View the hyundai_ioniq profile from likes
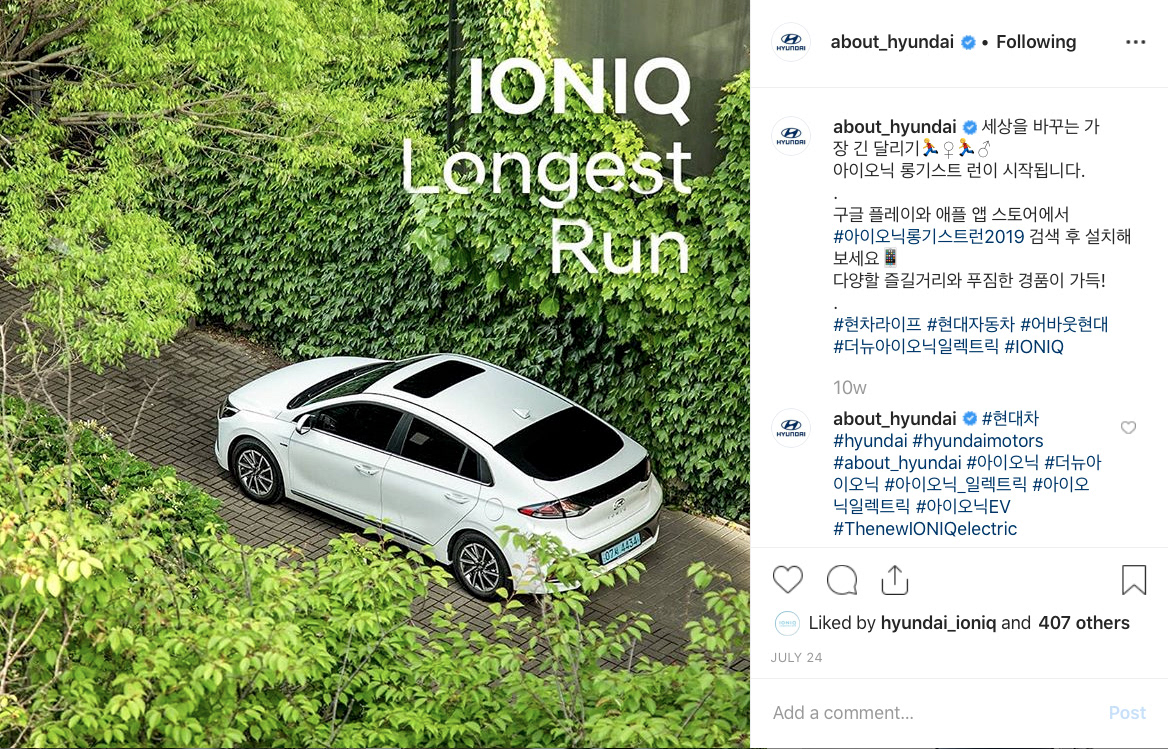Viewport: 1168px width, 749px height. pyautogui.click(x=938, y=623)
